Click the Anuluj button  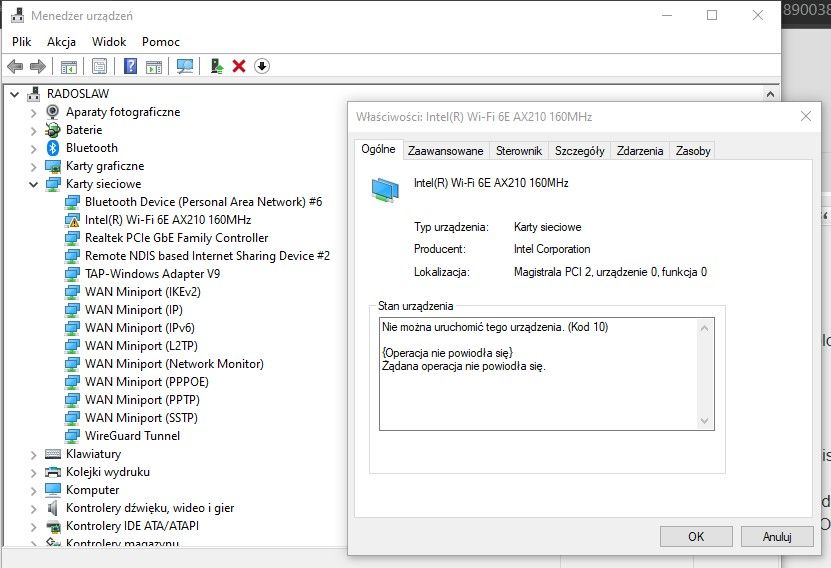click(777, 537)
